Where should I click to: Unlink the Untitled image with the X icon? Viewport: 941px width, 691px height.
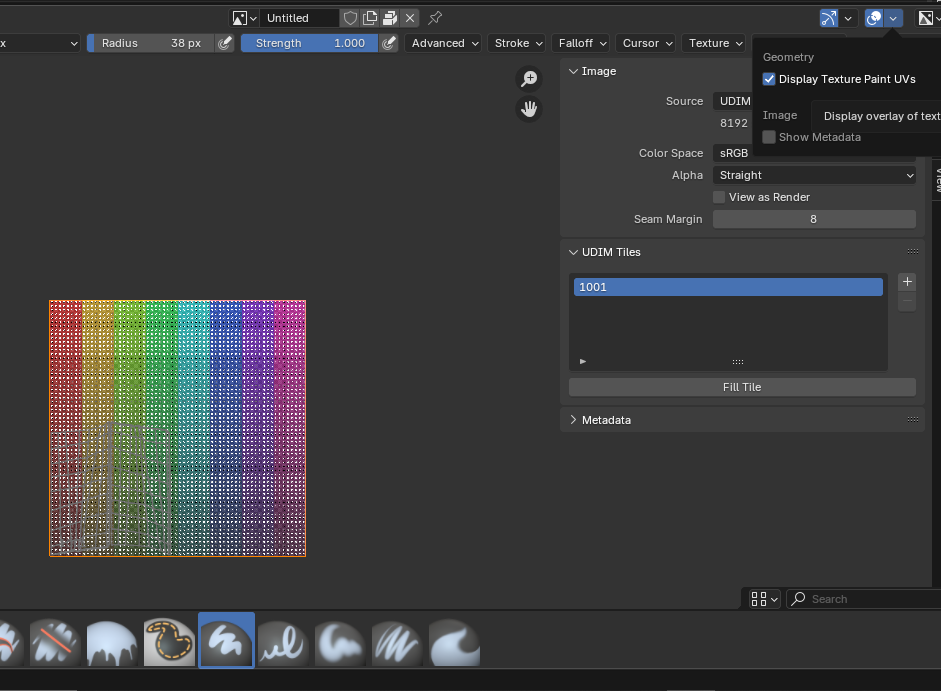tap(410, 18)
